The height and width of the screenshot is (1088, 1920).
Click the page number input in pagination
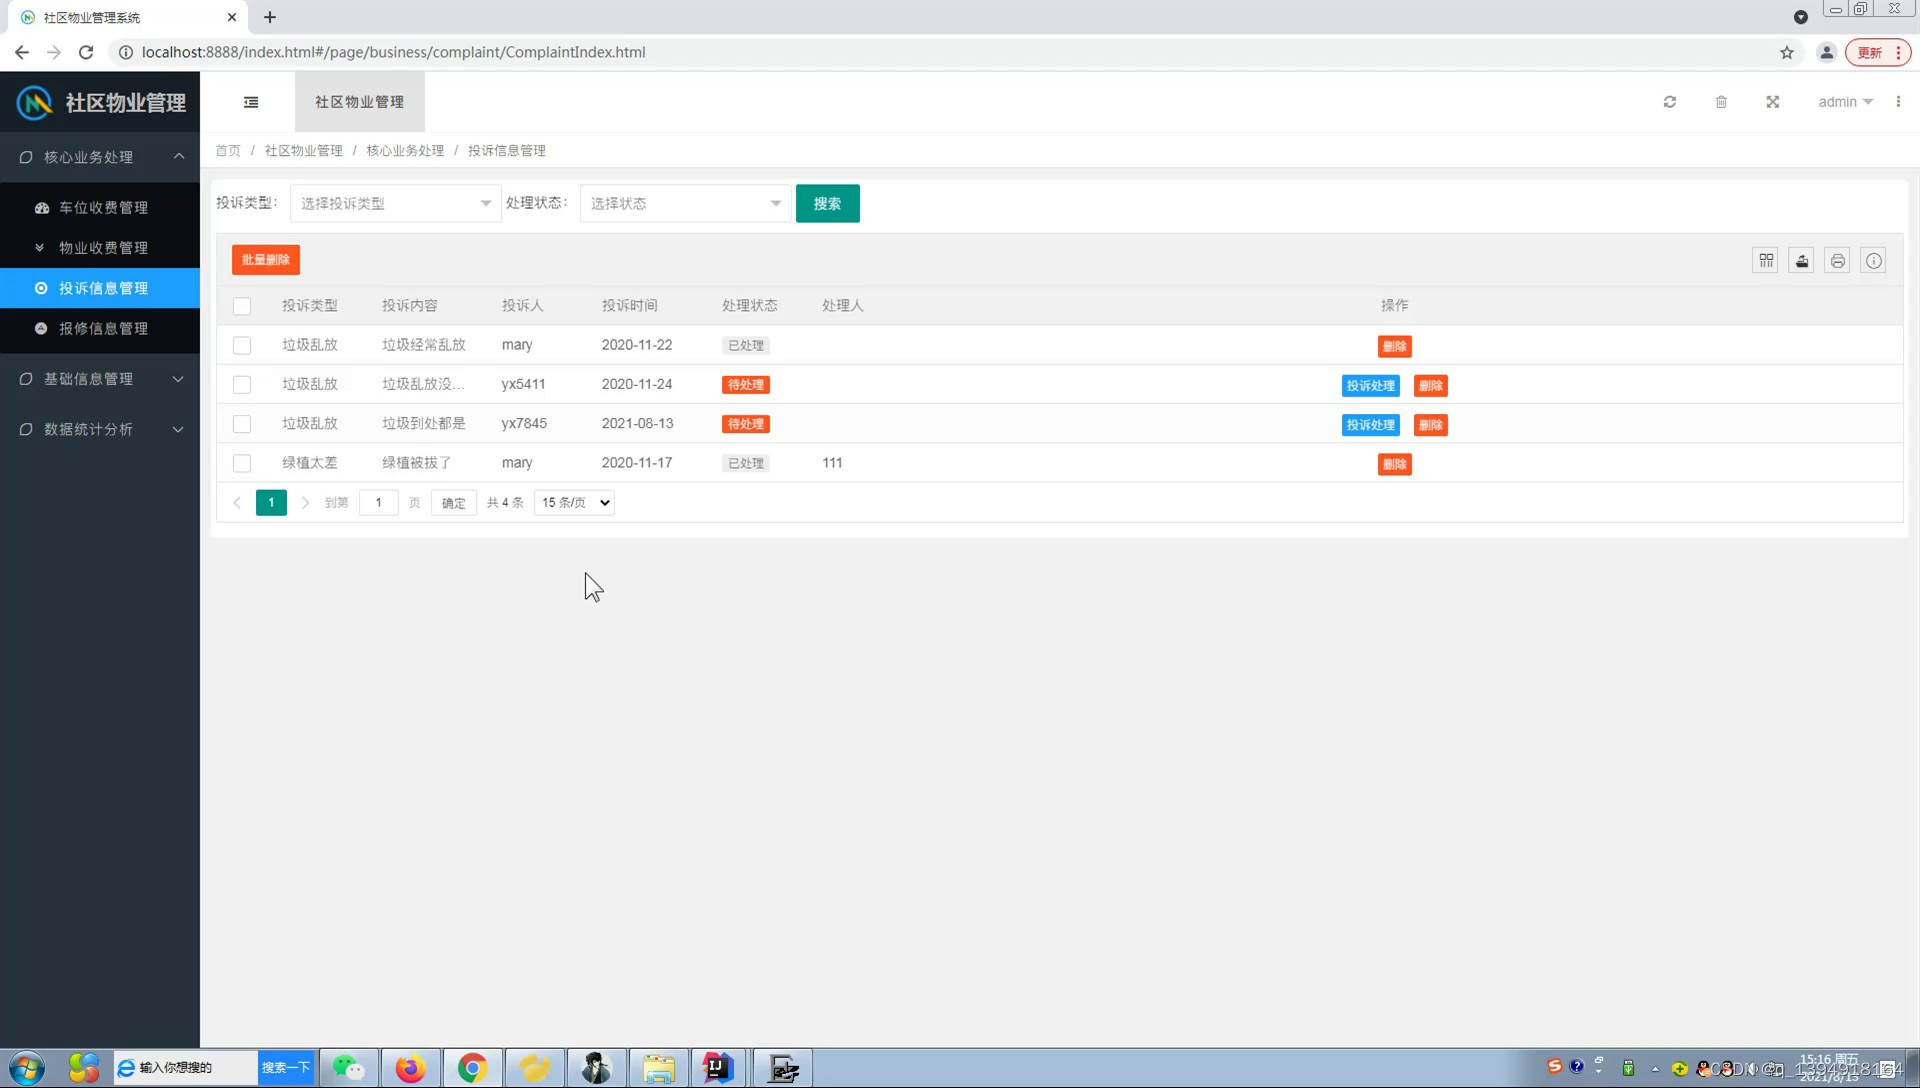tap(378, 503)
